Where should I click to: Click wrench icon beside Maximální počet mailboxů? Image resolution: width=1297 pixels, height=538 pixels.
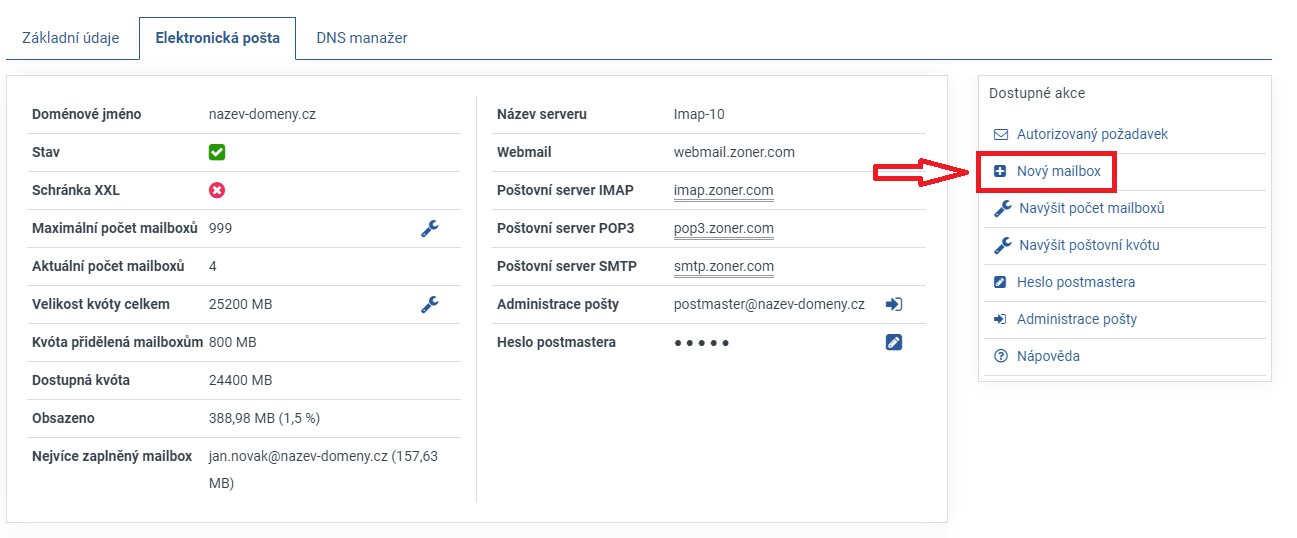coord(429,228)
